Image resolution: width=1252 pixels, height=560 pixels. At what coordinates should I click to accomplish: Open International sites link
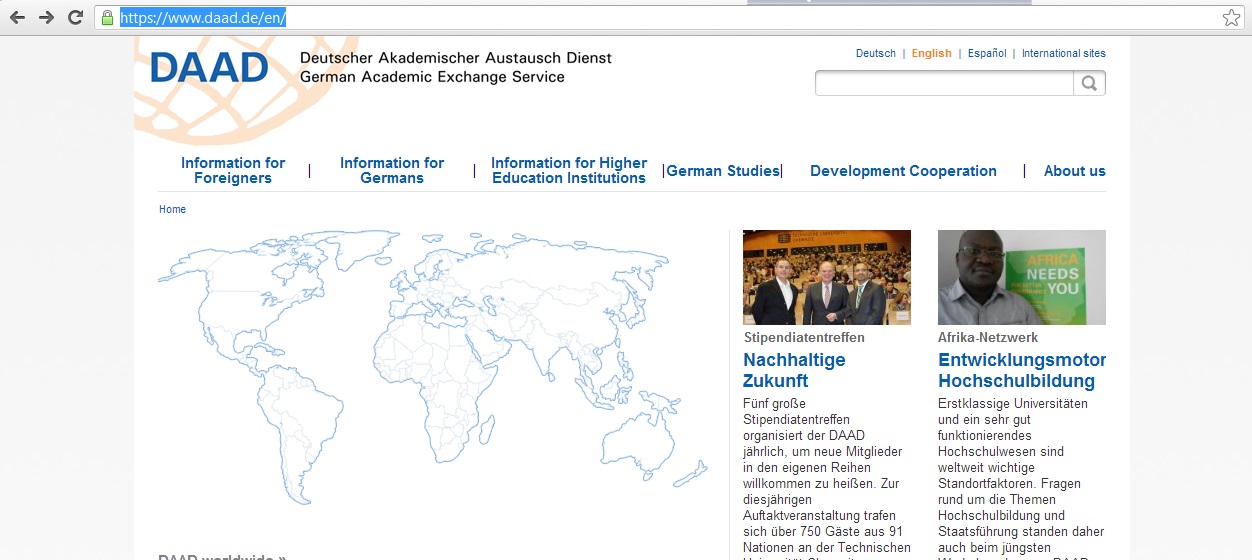pos(1064,53)
